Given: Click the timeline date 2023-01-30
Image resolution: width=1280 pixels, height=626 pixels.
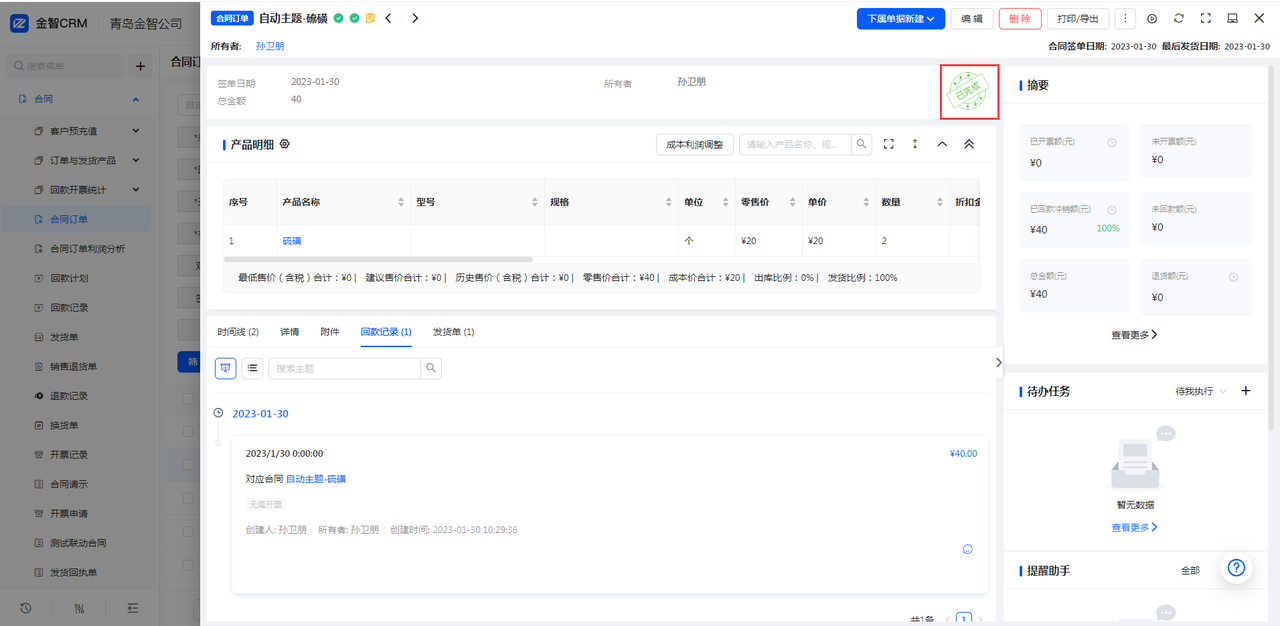Looking at the screenshot, I should tap(260, 413).
